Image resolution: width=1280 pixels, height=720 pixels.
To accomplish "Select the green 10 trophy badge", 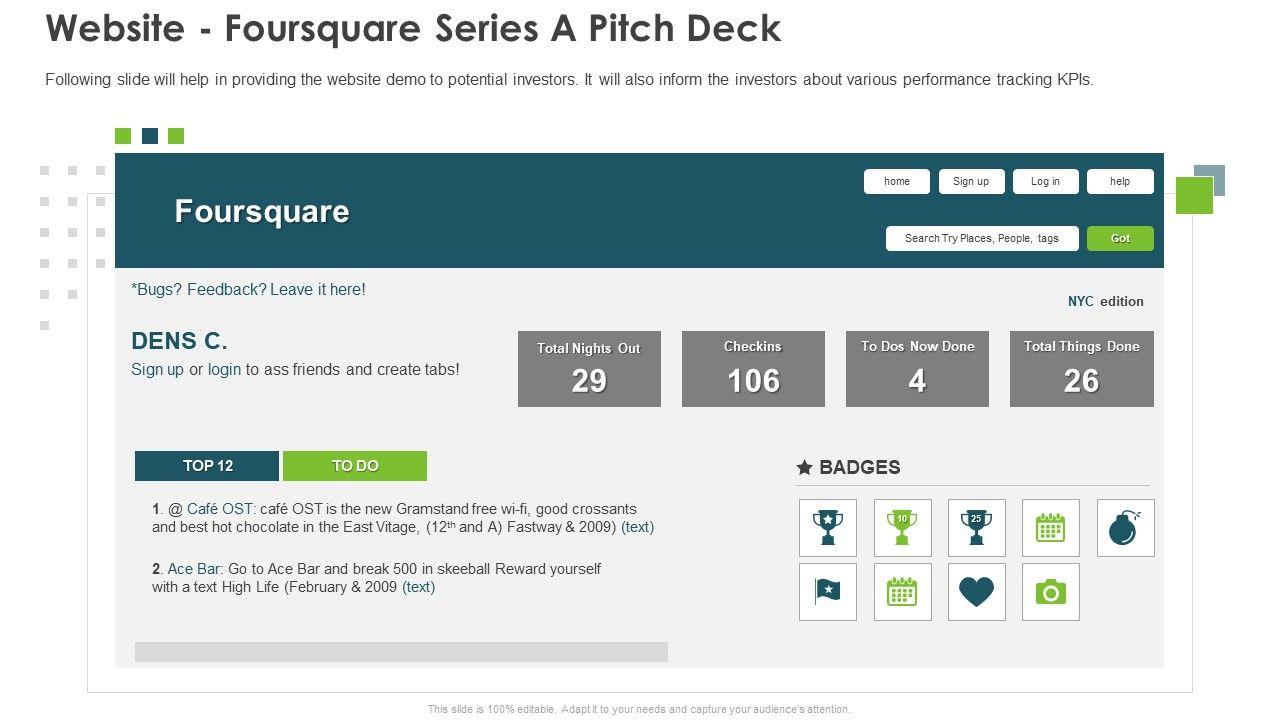I will tap(902, 528).
